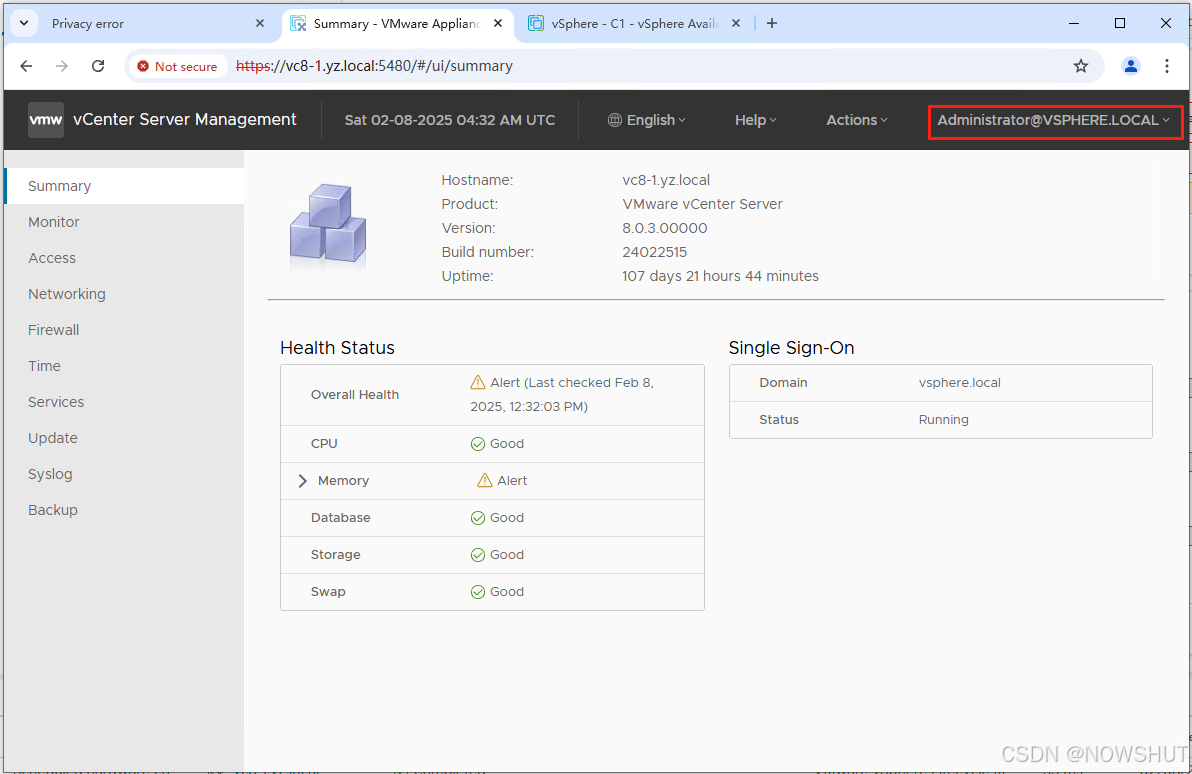1192x774 pixels.
Task: Select Summary in the sidebar
Action: pos(125,186)
